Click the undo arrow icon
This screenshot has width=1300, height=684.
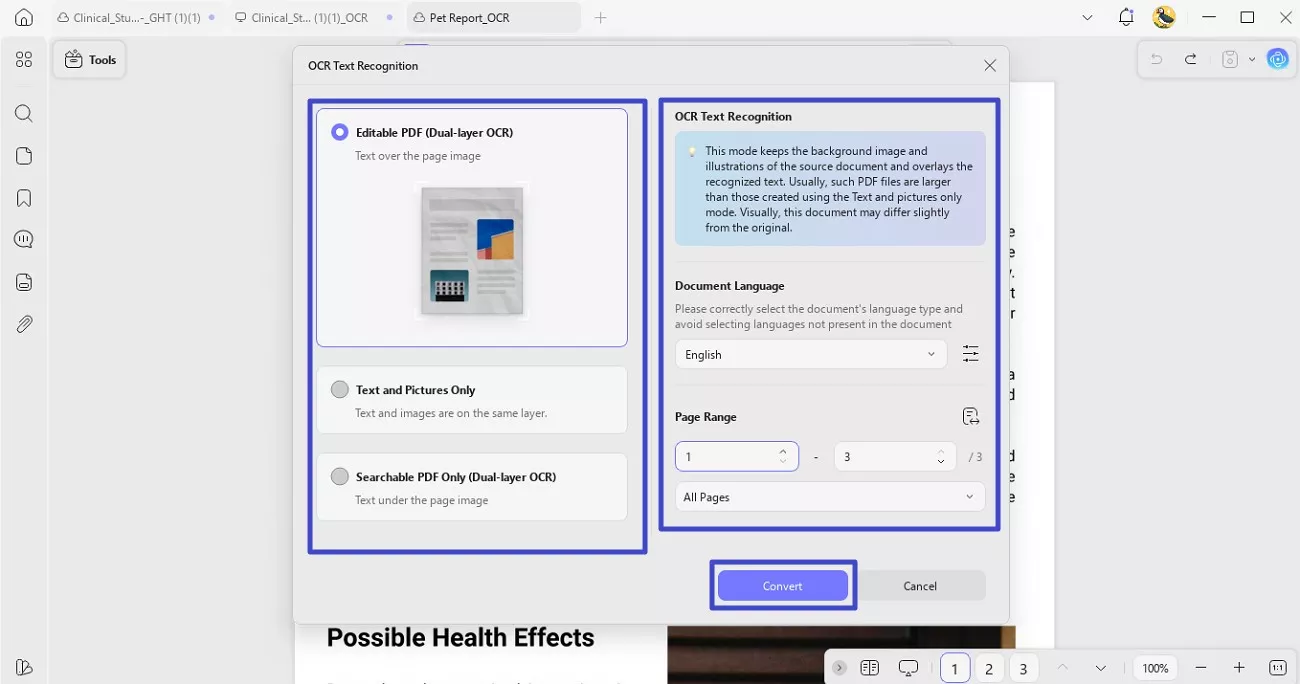click(x=1157, y=59)
